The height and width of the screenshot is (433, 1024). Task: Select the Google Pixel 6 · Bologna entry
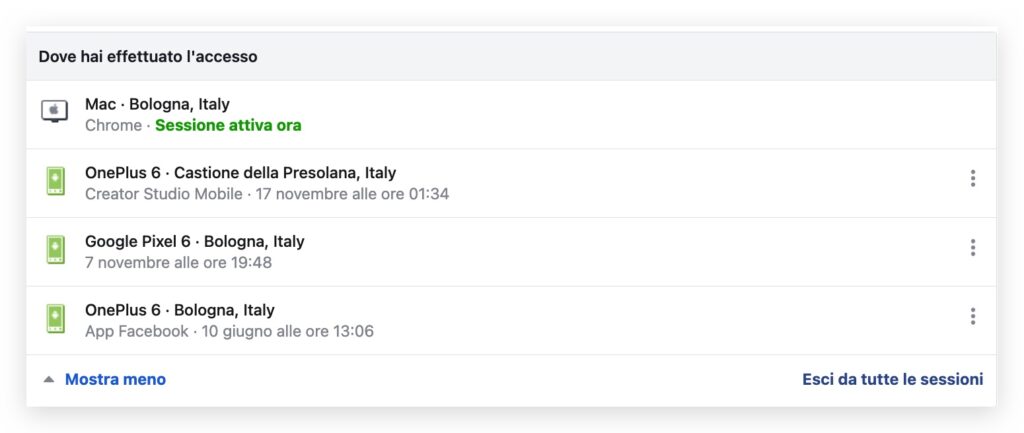[511, 251]
